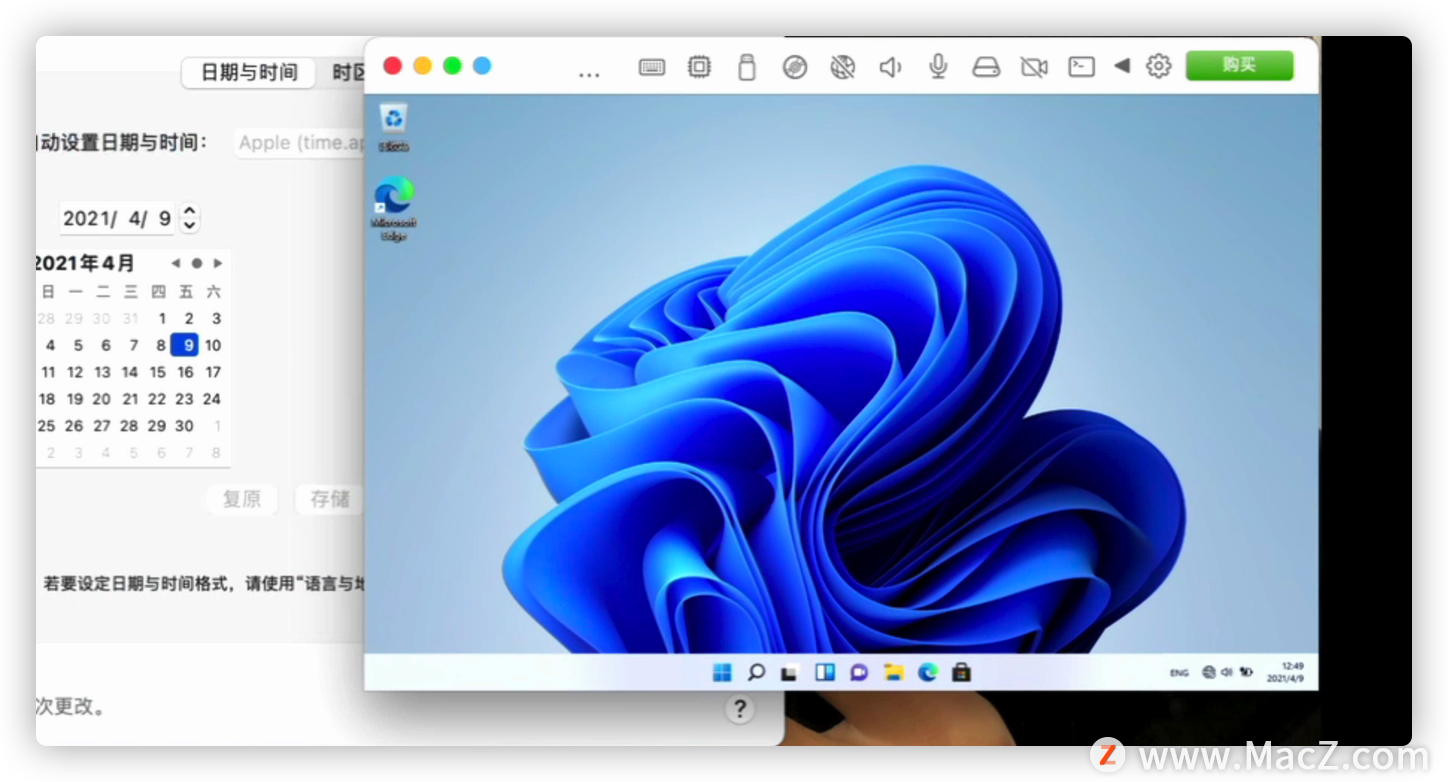Select day 17 in the April calendar

click(213, 372)
